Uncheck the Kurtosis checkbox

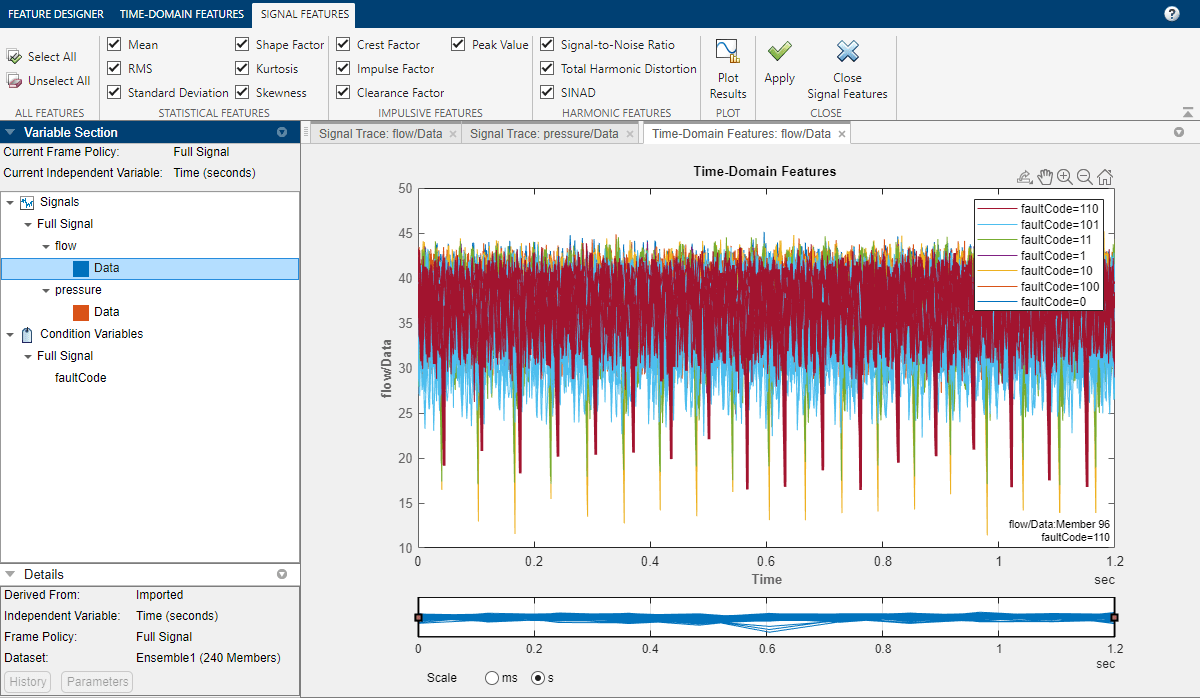(x=243, y=69)
